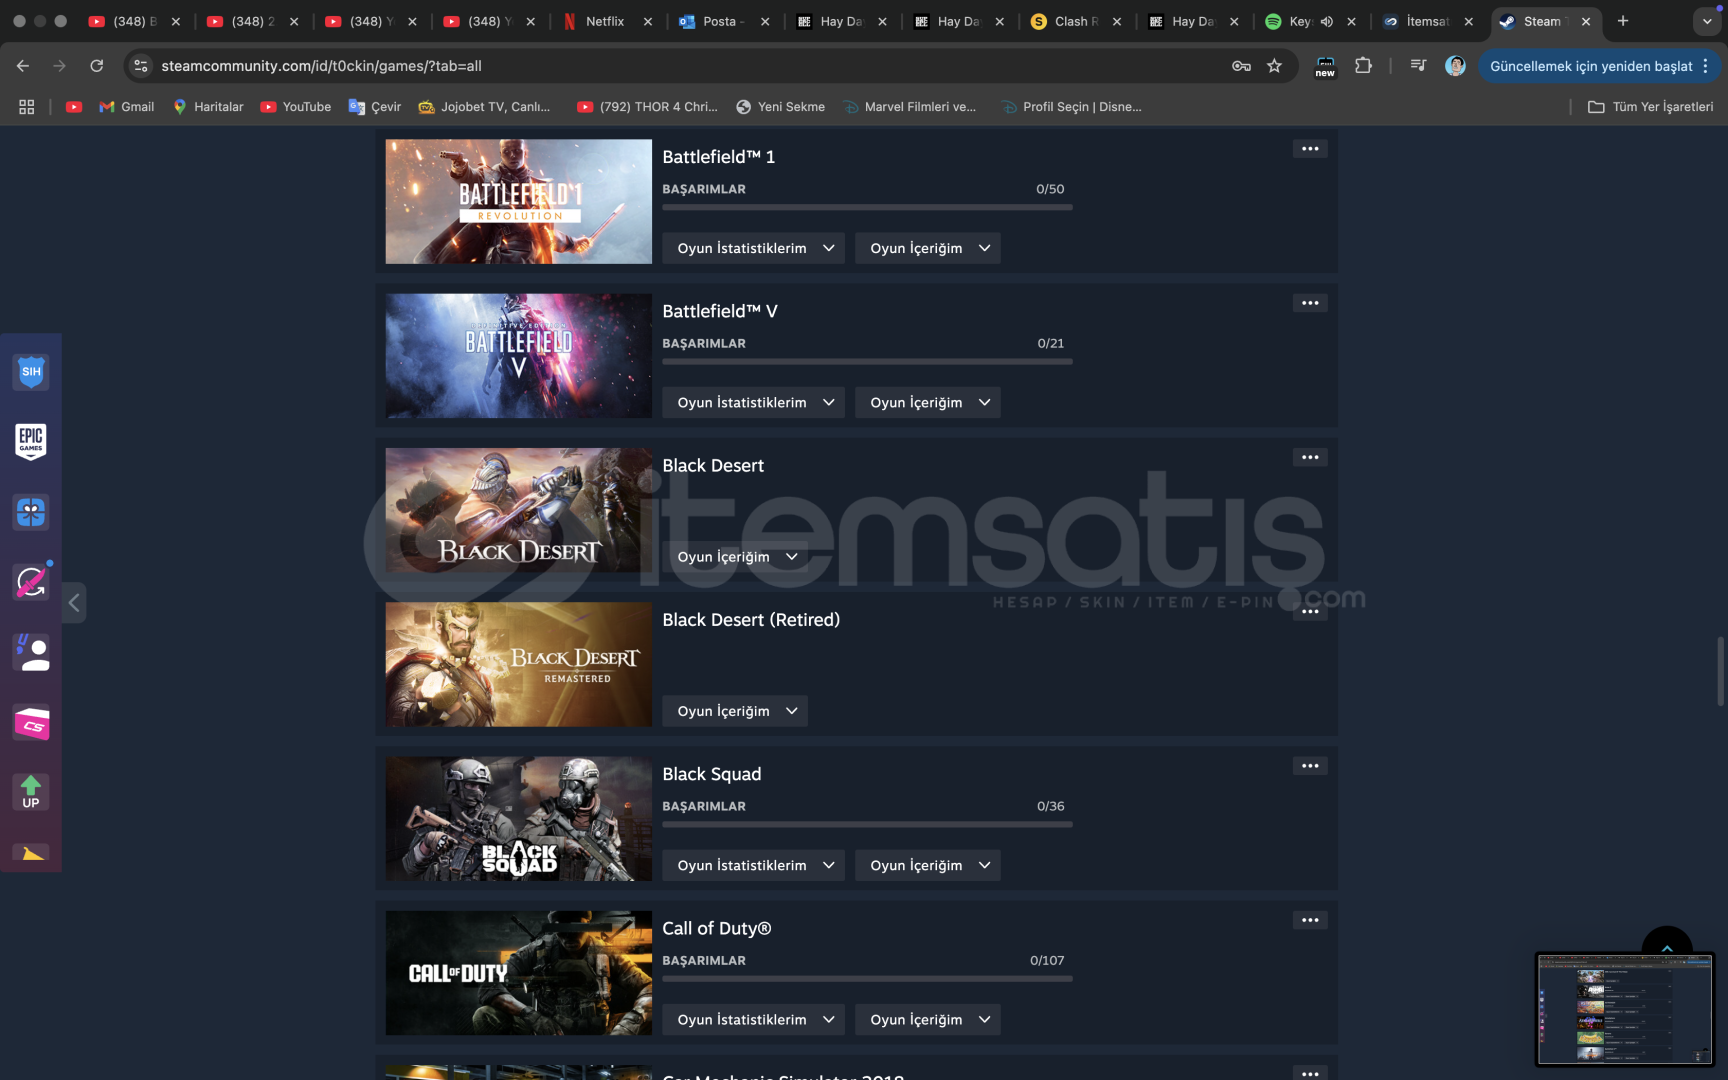1728x1080 pixels.
Task: Open the person profile sidebar icon
Action: pyautogui.click(x=31, y=652)
